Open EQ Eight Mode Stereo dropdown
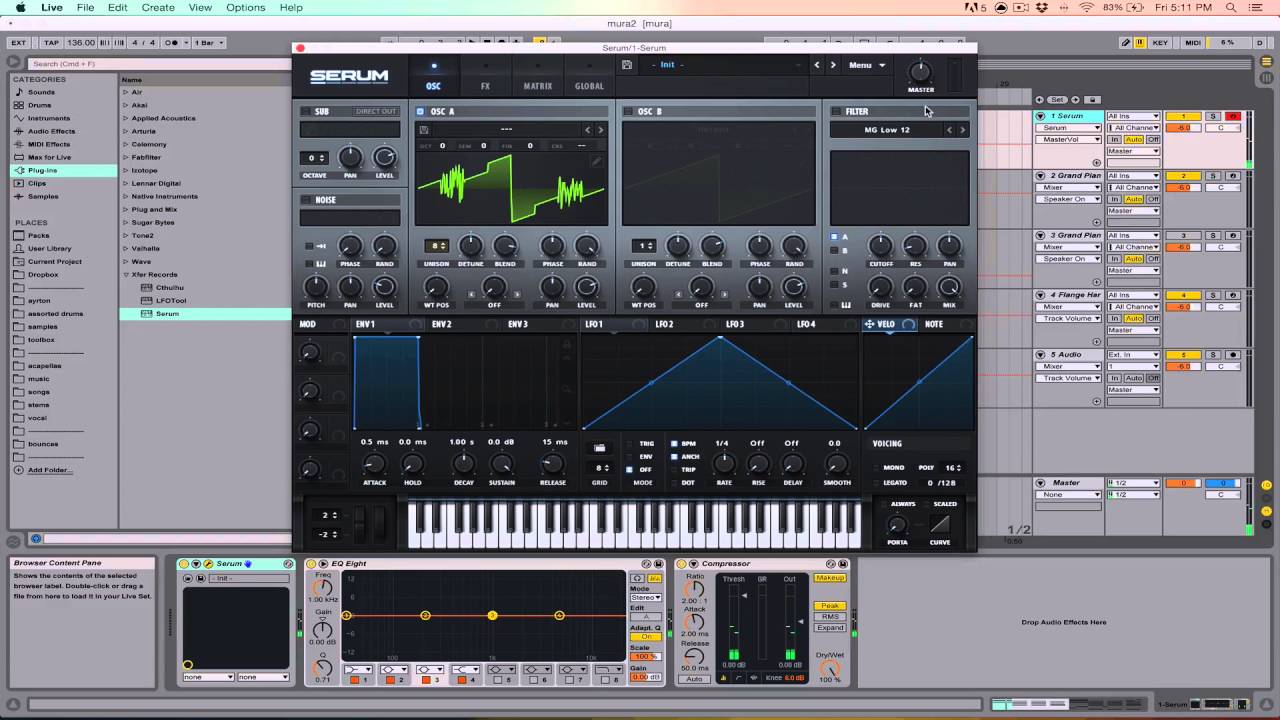The height and width of the screenshot is (720, 1280). click(x=645, y=597)
